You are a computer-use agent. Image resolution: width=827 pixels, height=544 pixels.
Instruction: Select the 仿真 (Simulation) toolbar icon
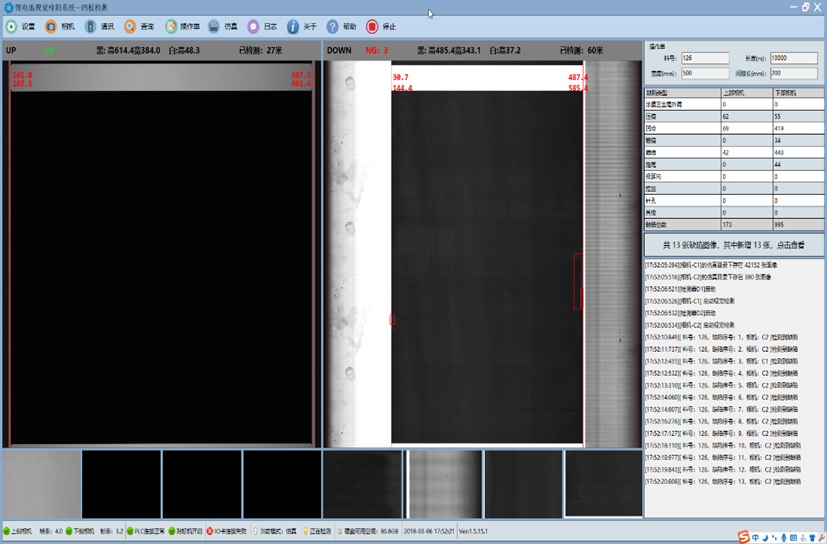pos(224,27)
